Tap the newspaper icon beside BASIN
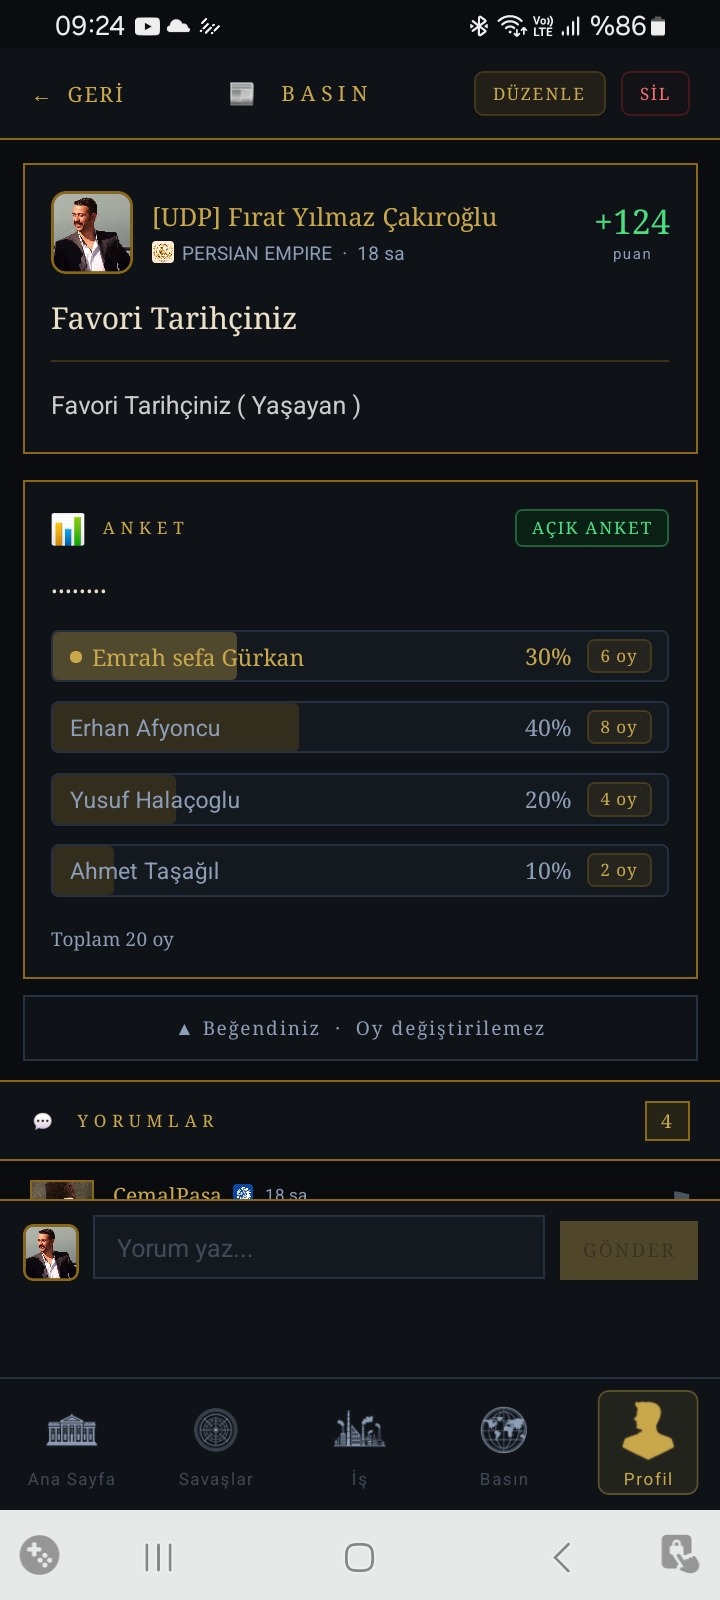 point(242,94)
